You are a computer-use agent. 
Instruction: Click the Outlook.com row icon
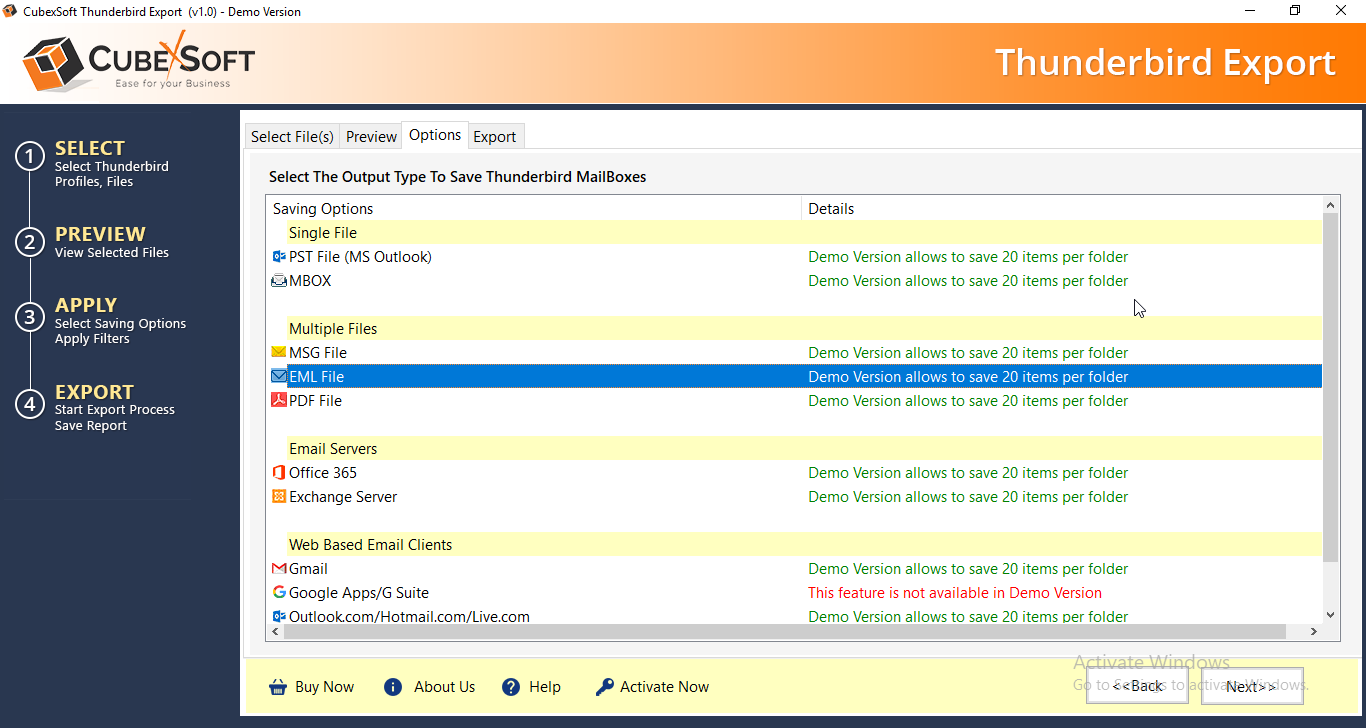(279, 617)
